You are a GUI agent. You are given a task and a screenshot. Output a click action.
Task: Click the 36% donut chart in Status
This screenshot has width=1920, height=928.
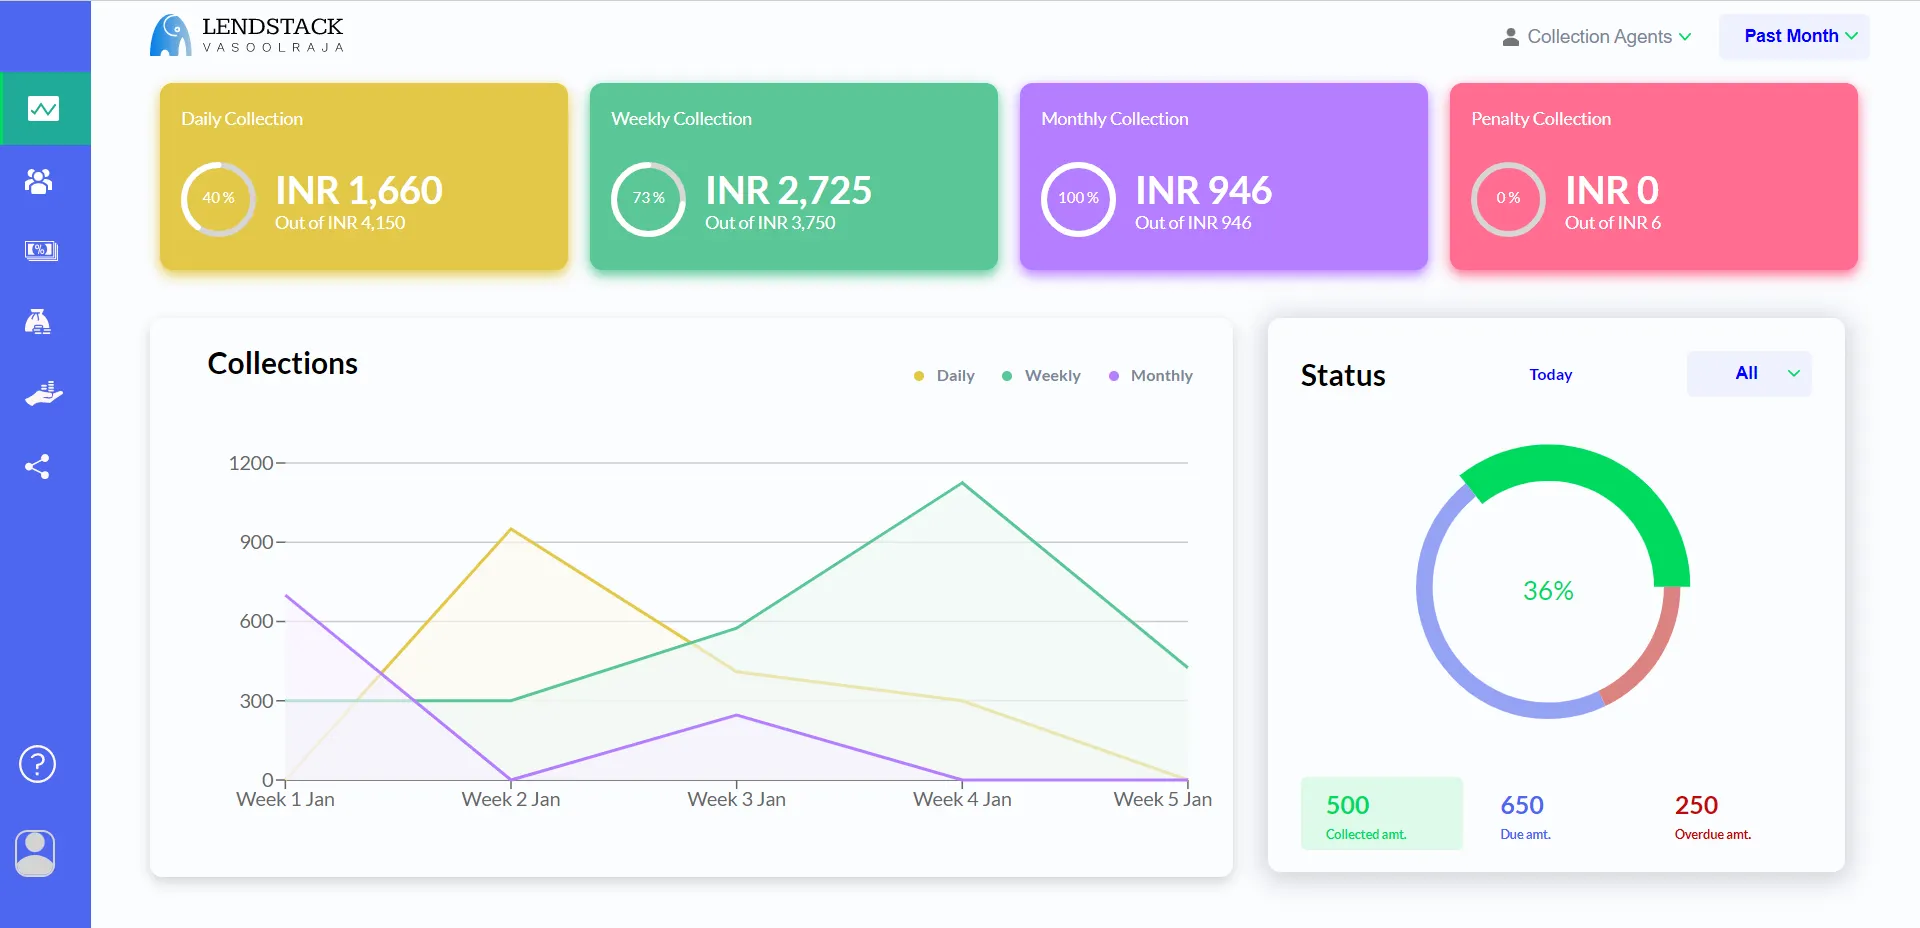(x=1549, y=590)
